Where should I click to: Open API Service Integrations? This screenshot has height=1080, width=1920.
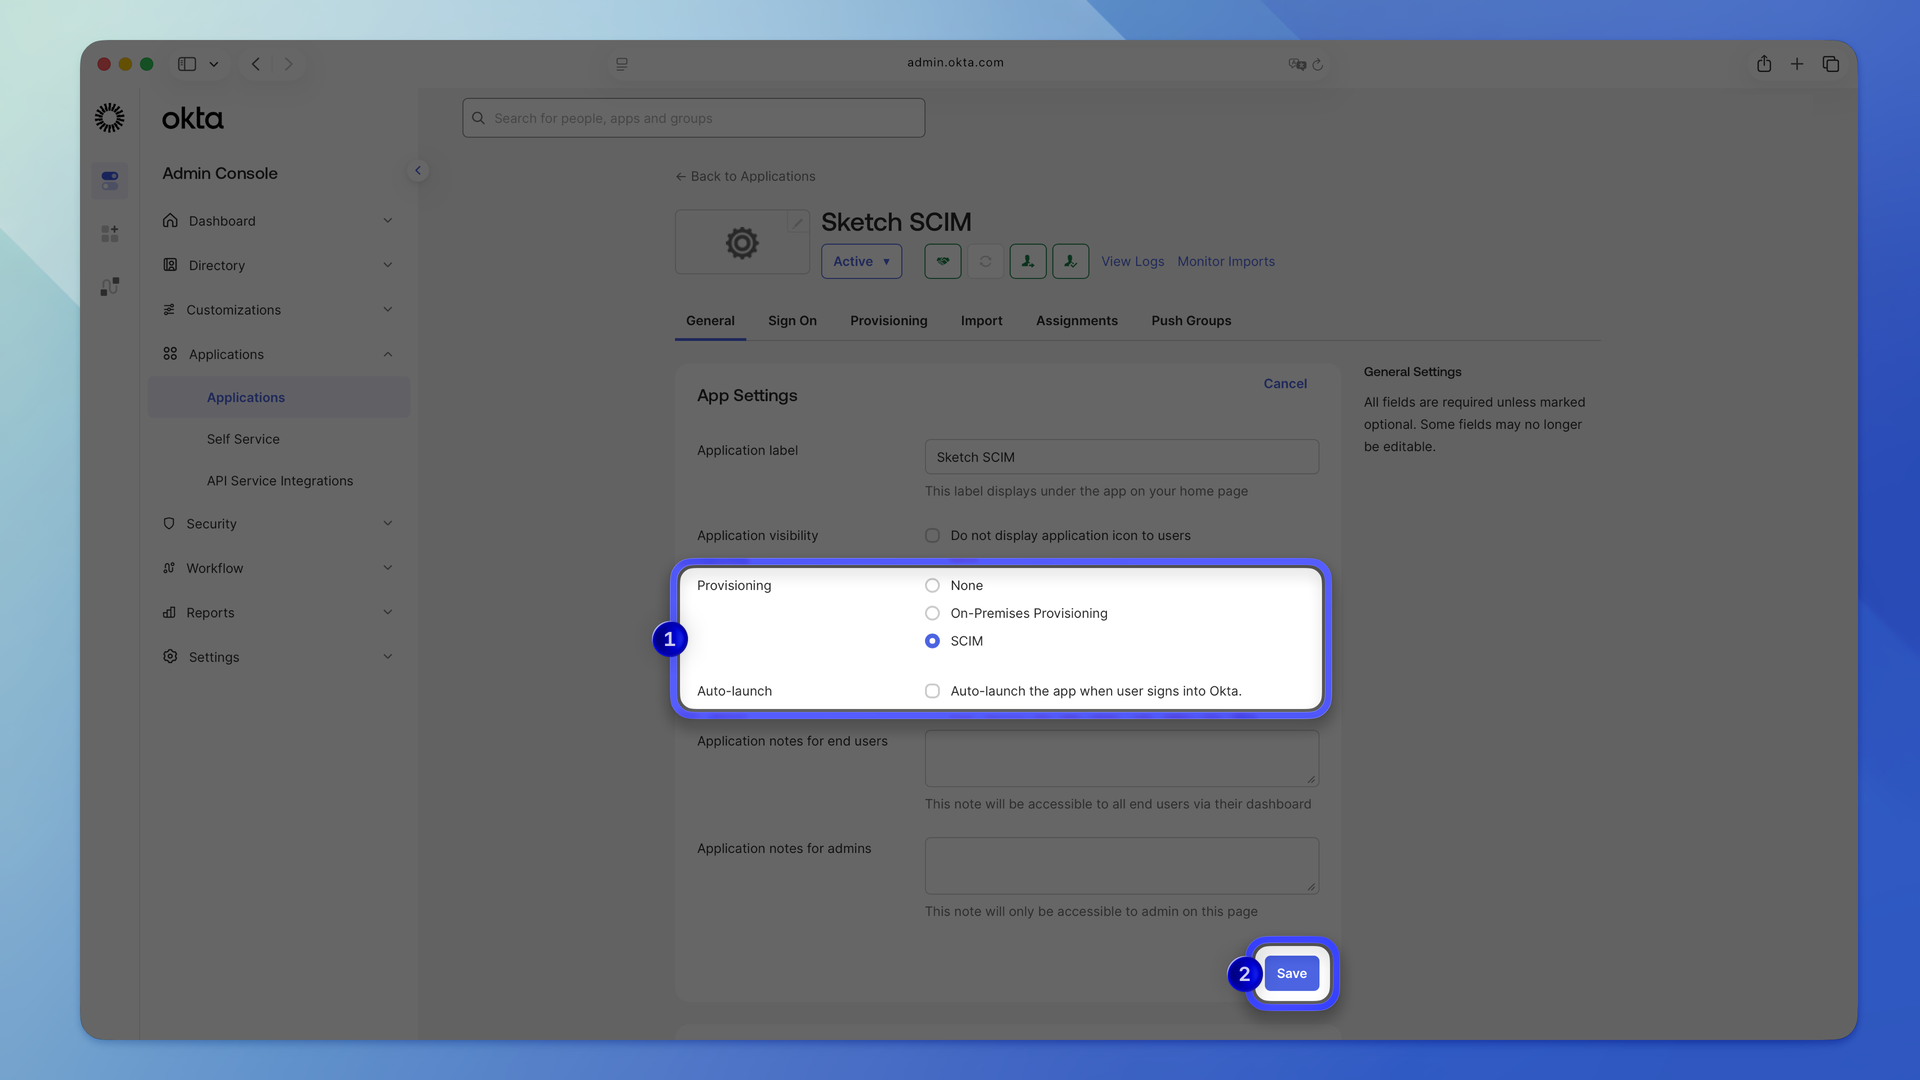280,481
